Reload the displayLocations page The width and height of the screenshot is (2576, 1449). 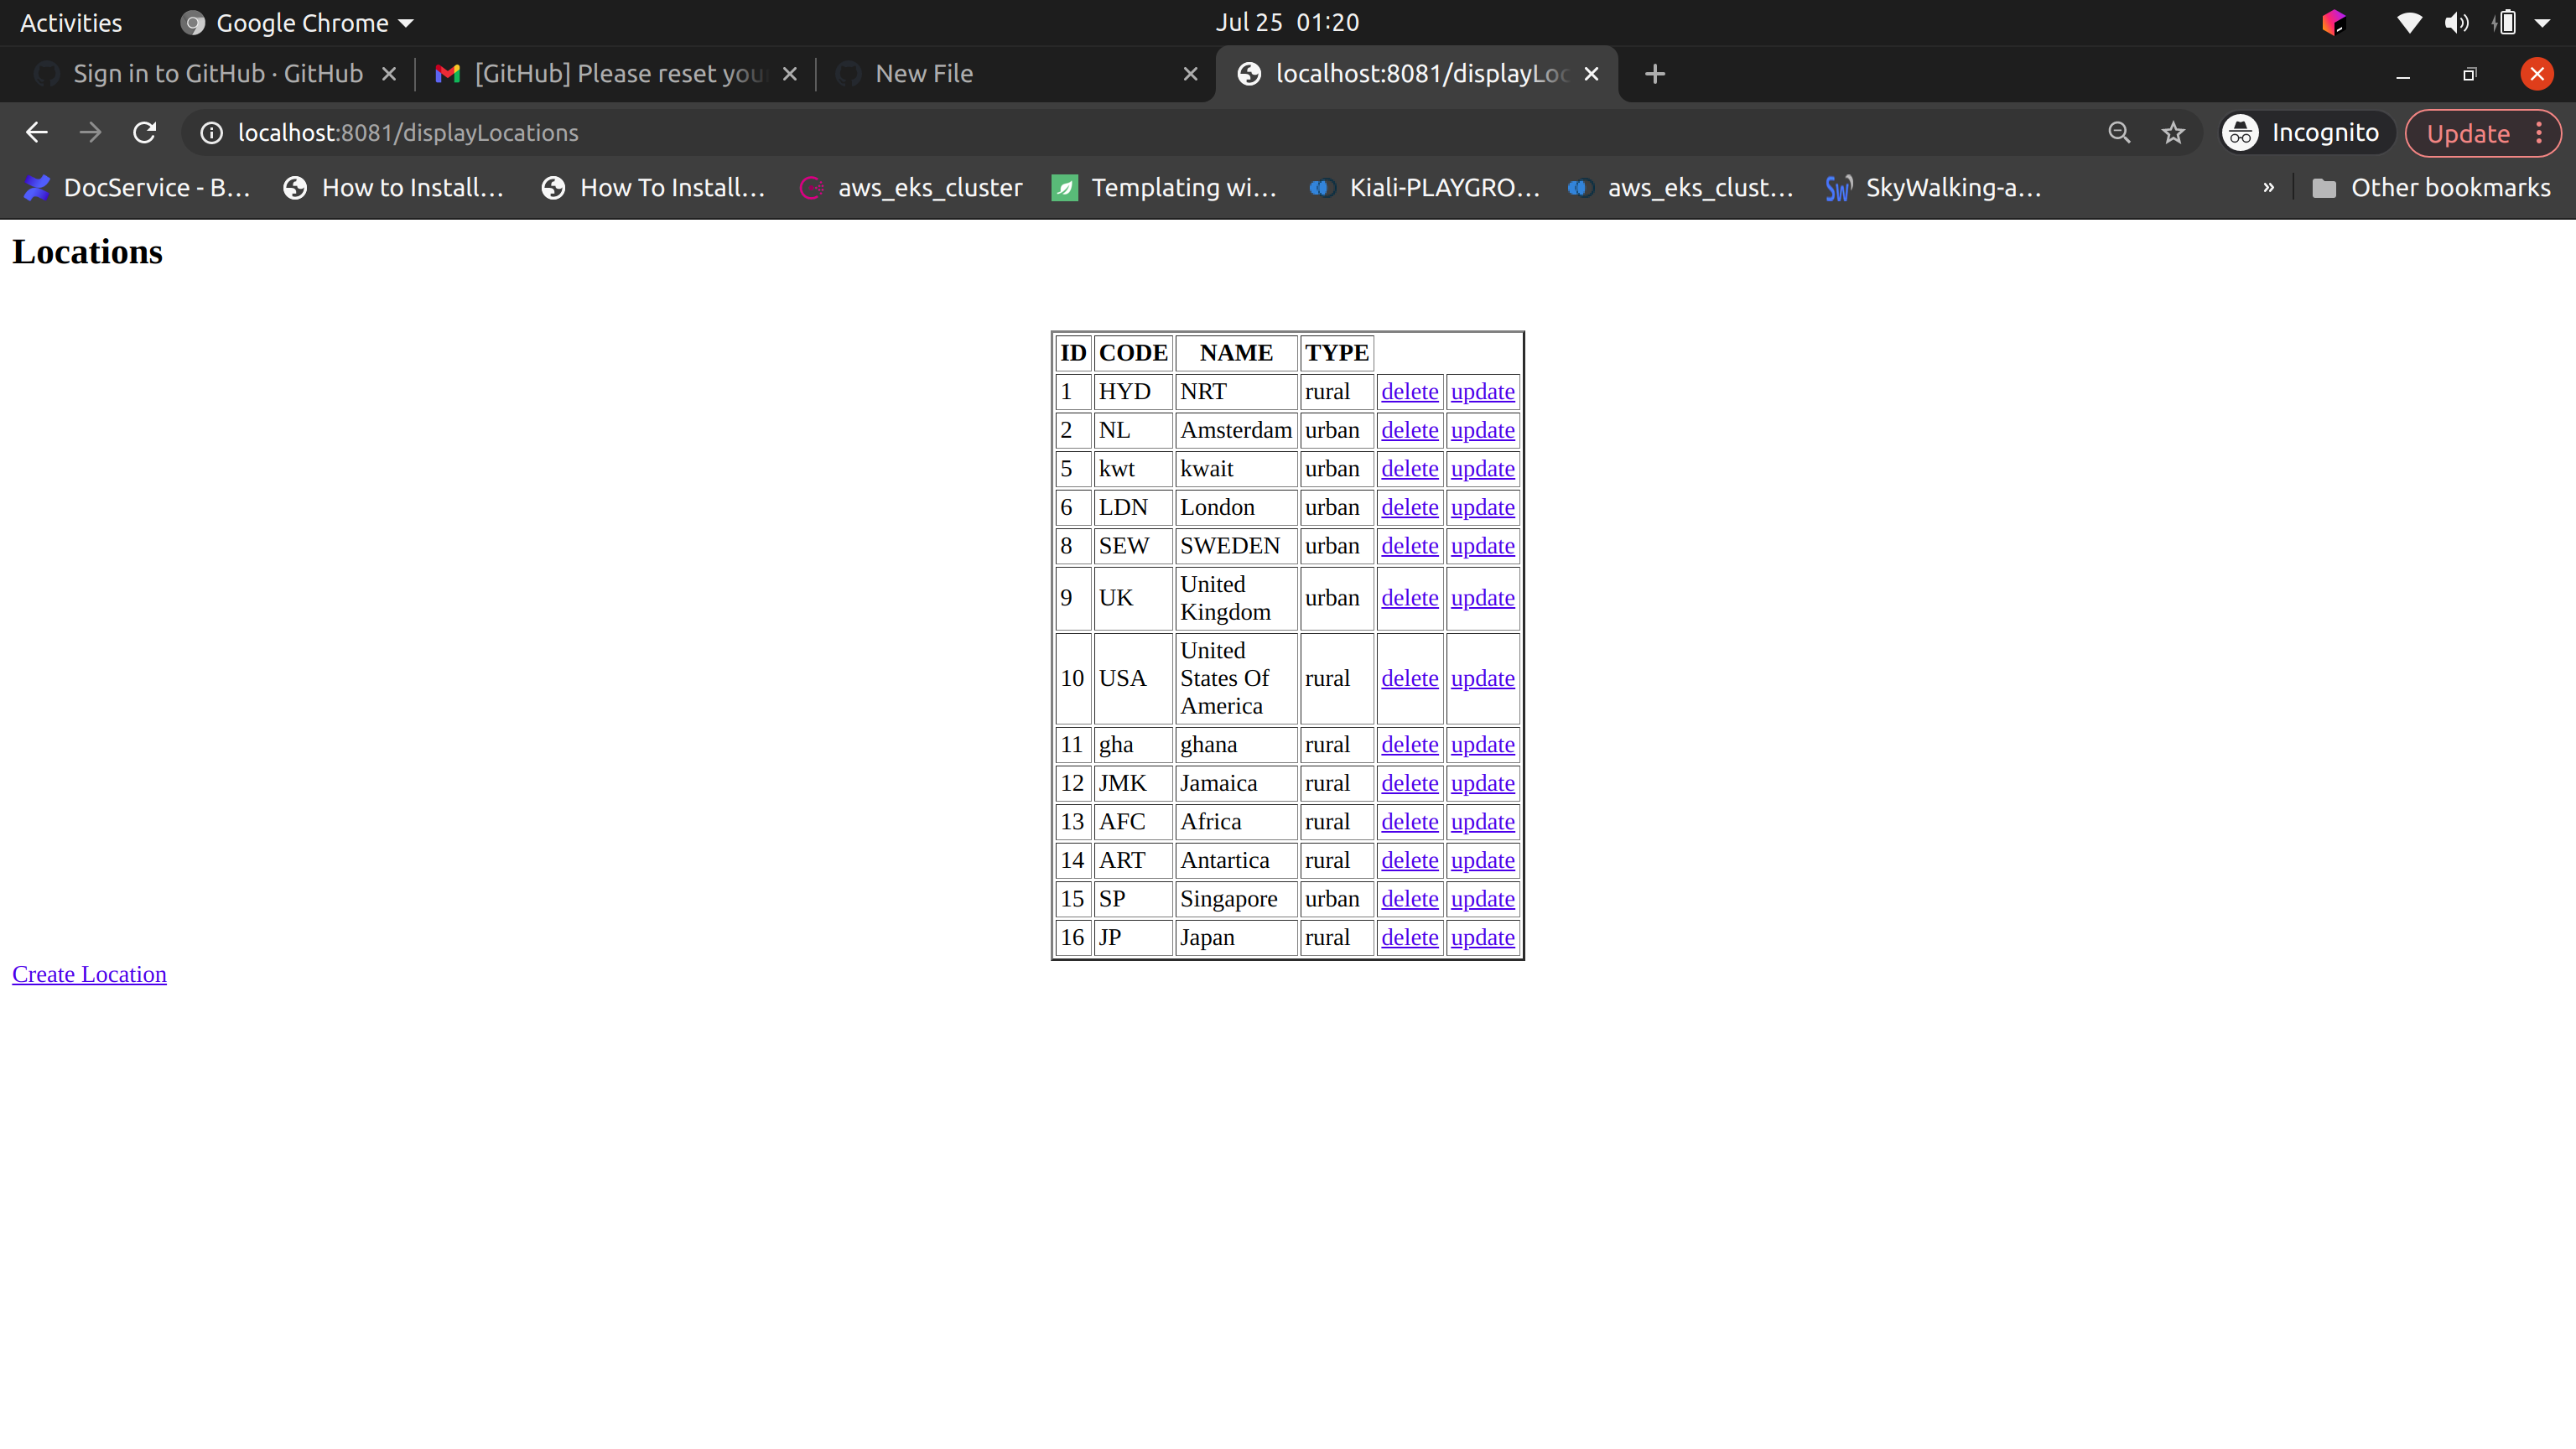click(x=144, y=132)
